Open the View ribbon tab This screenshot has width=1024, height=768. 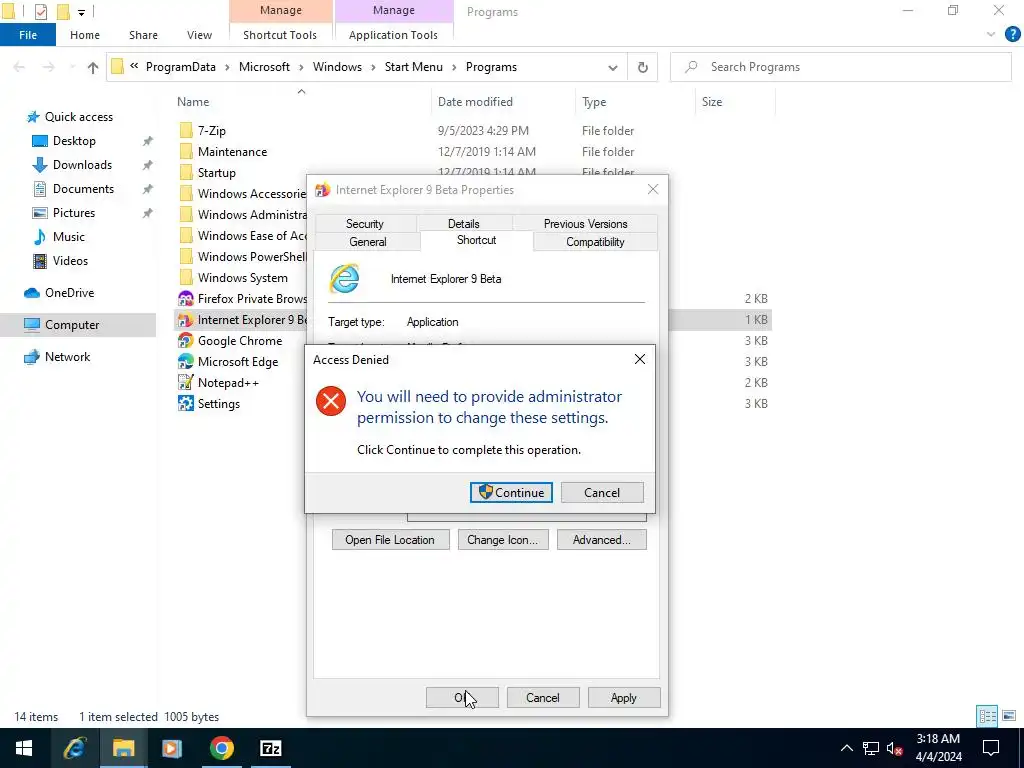199,35
